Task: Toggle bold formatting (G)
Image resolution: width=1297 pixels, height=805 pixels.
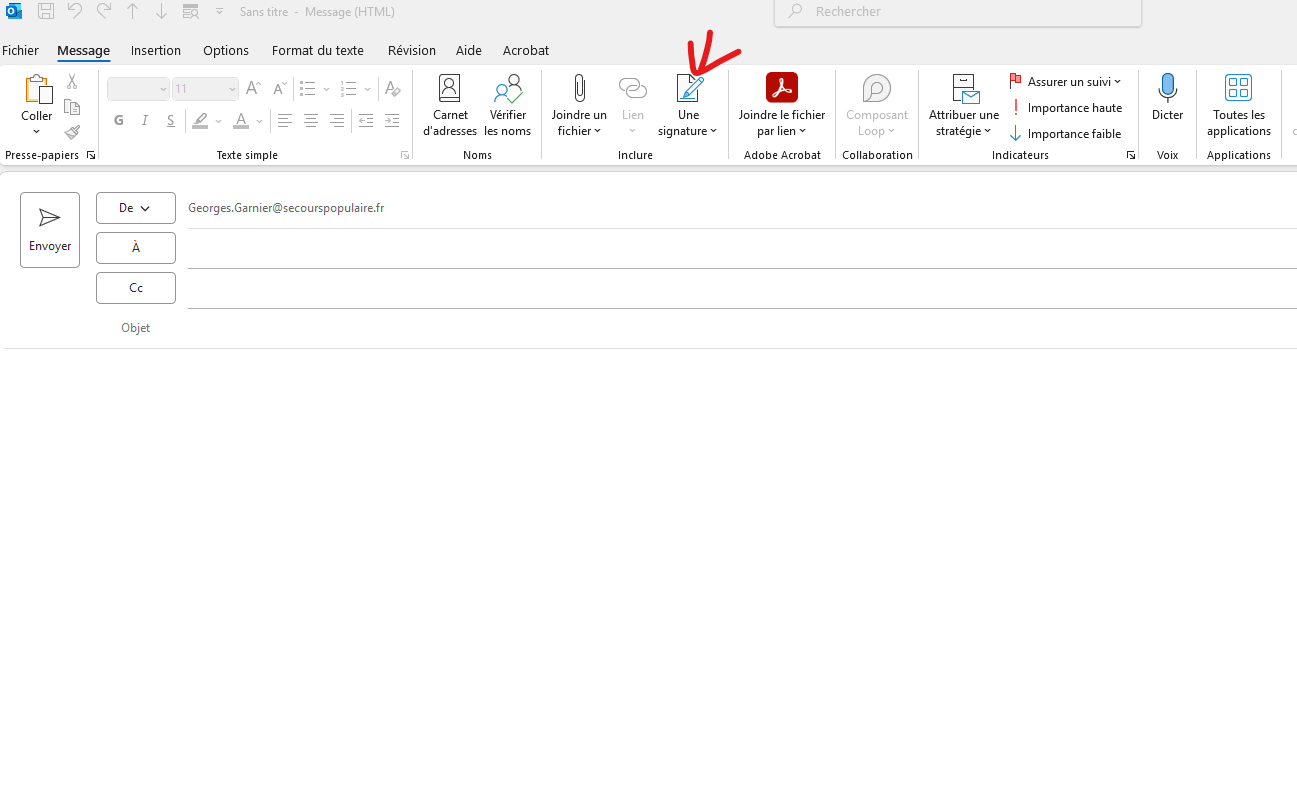Action: pyautogui.click(x=119, y=121)
